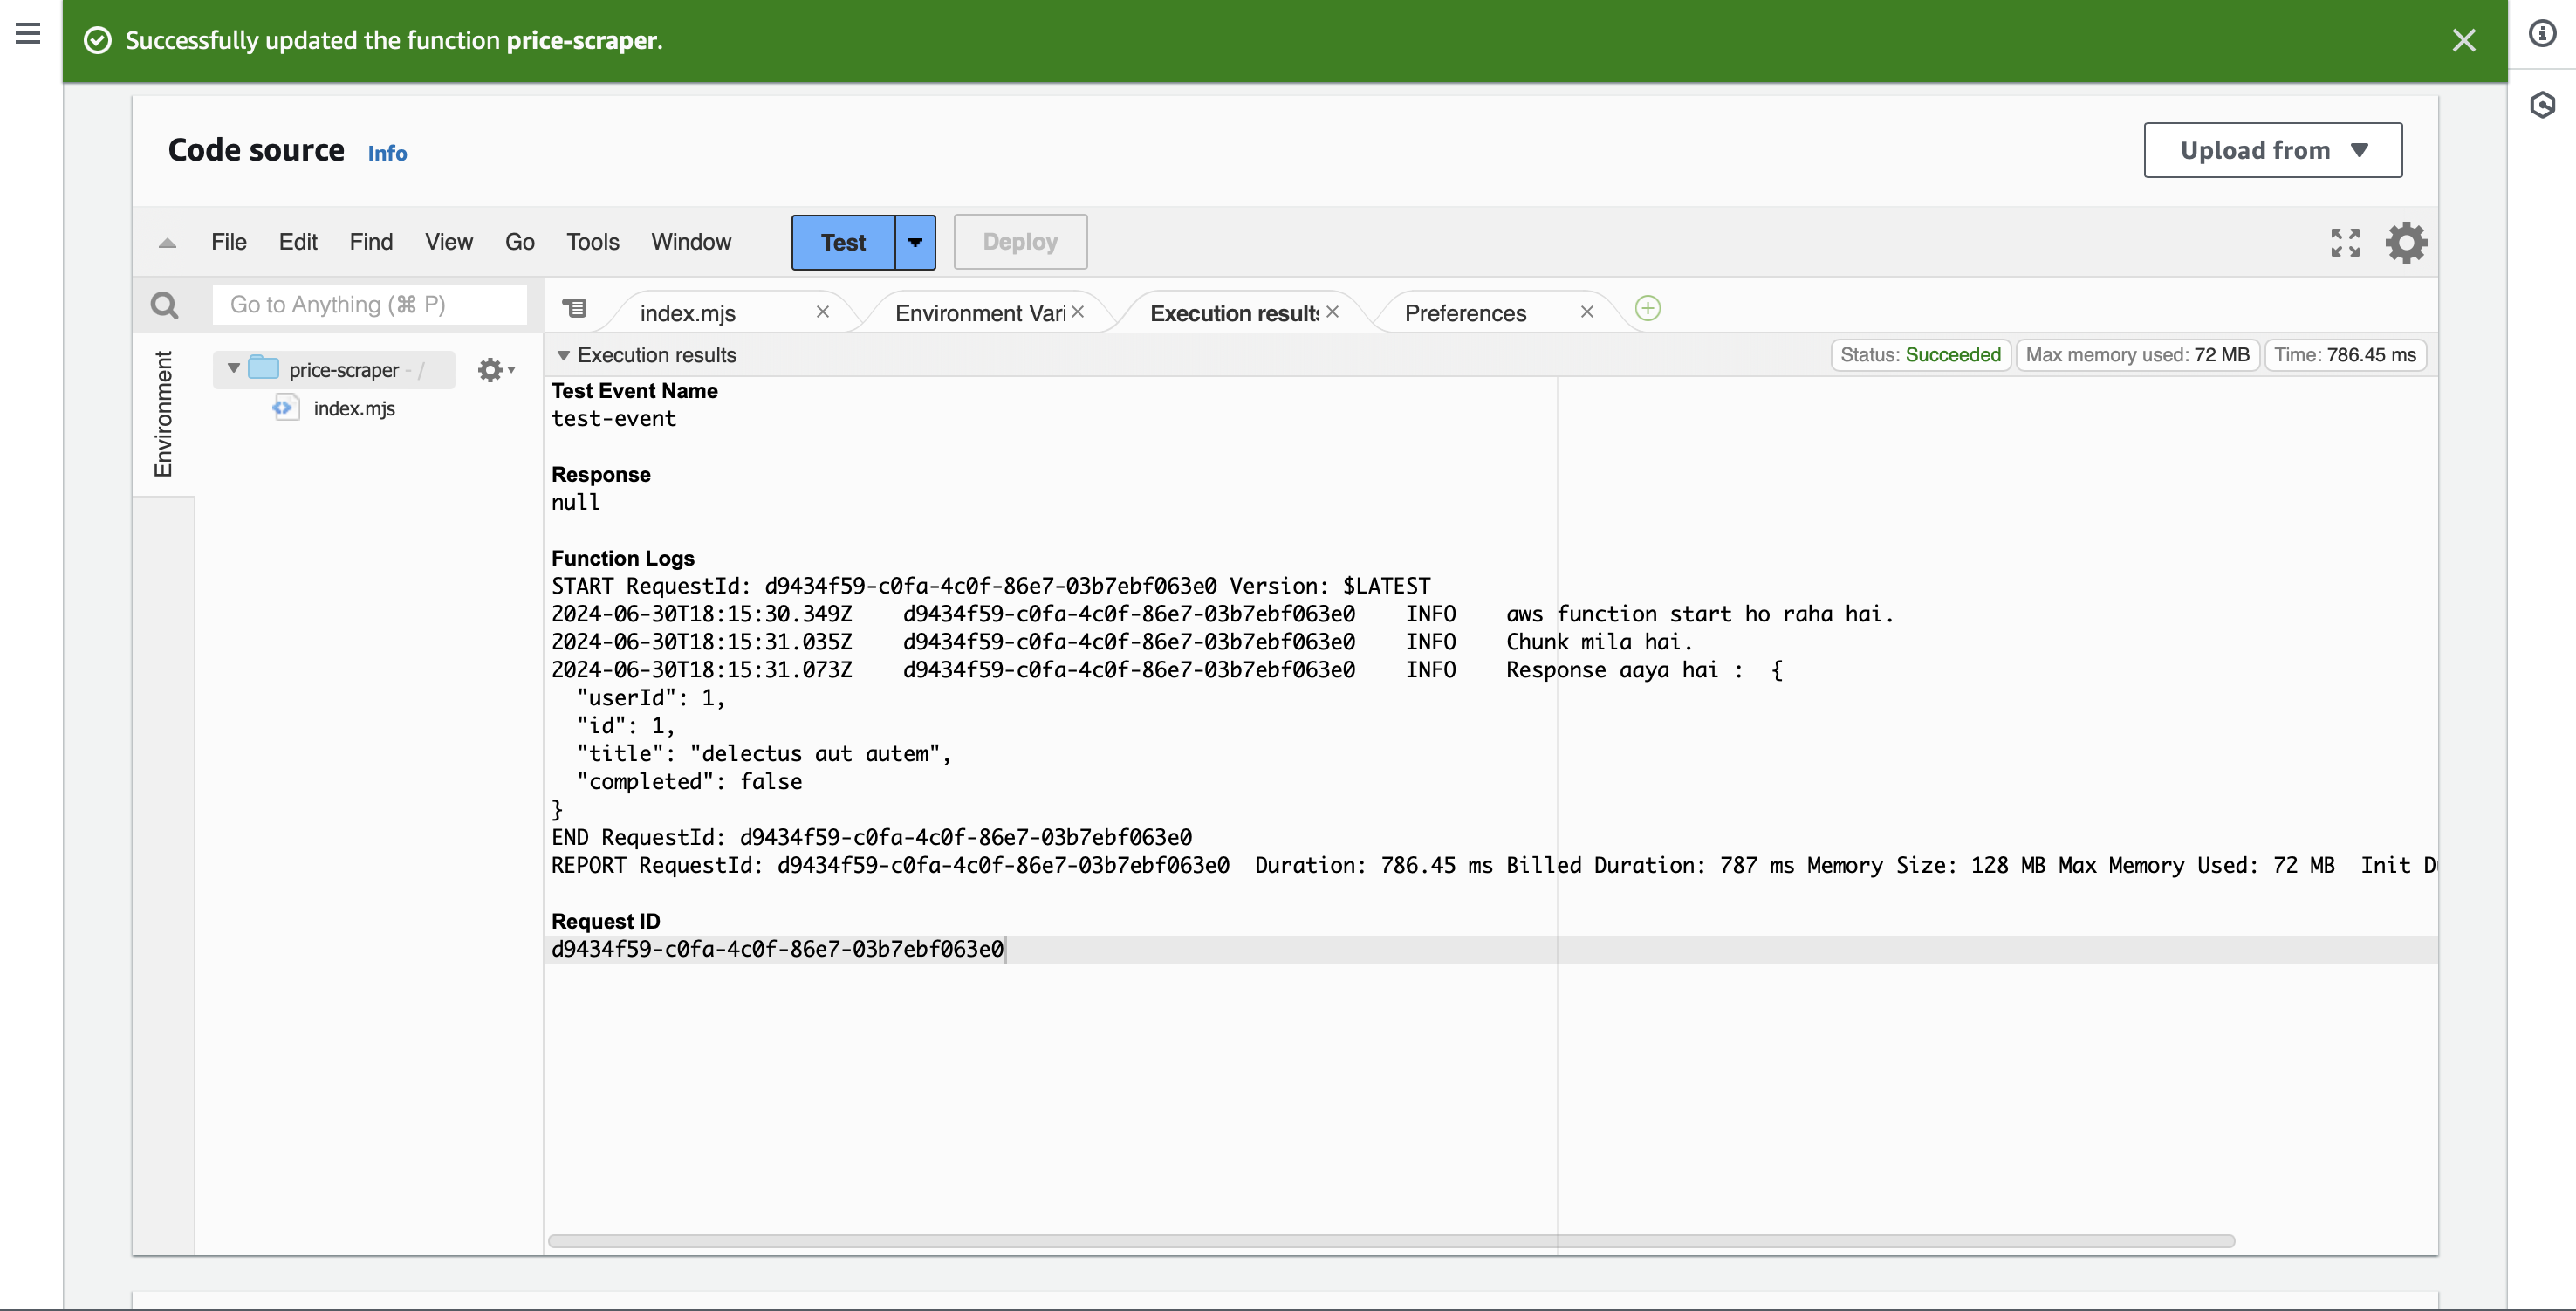Toggle fullscreen editor mode icon
The image size is (2576, 1311).
click(x=2345, y=242)
